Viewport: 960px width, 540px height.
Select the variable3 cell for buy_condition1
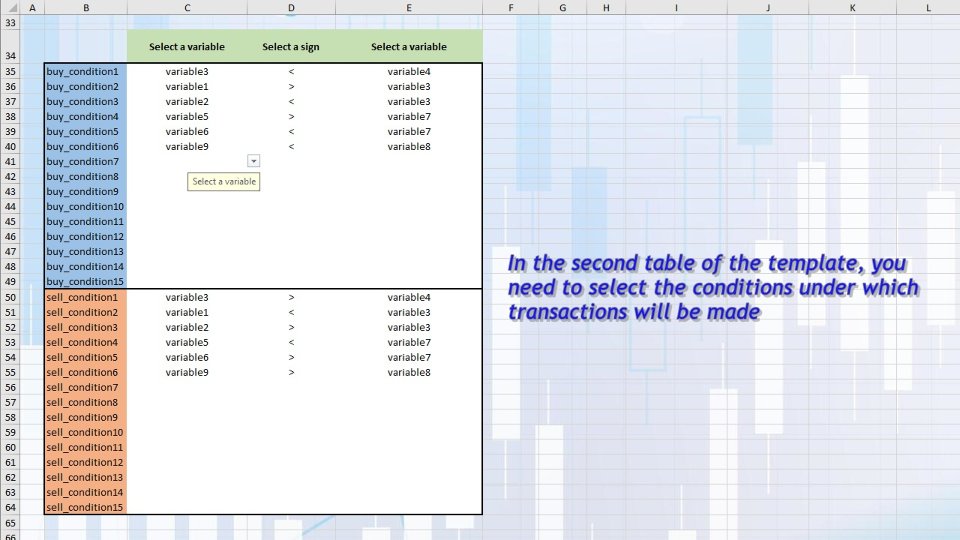click(x=187, y=72)
